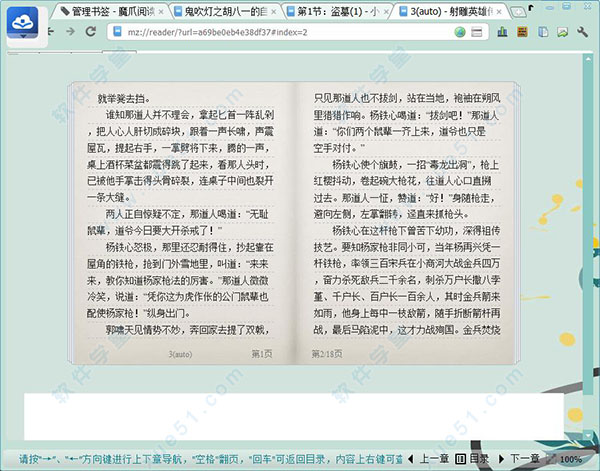
Task: Switch to the 管理书签 tab
Action: click(x=111, y=12)
